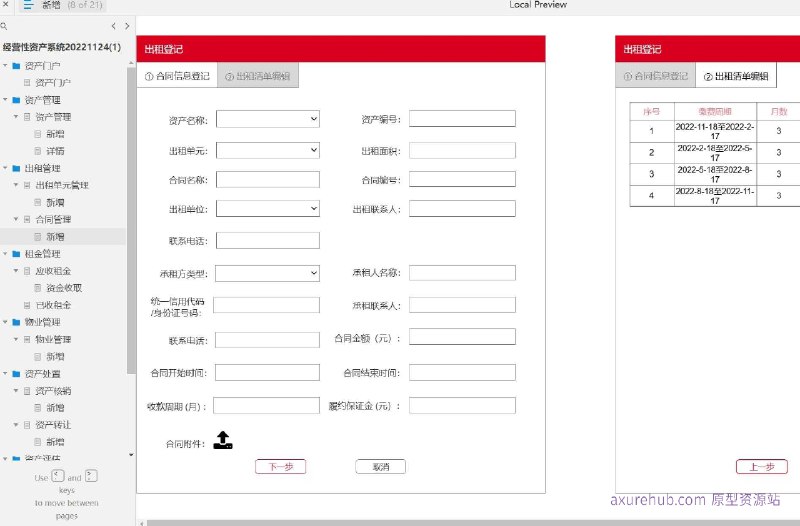
Task: Collapse the 合同管理 page arrow
Action: (x=16, y=219)
